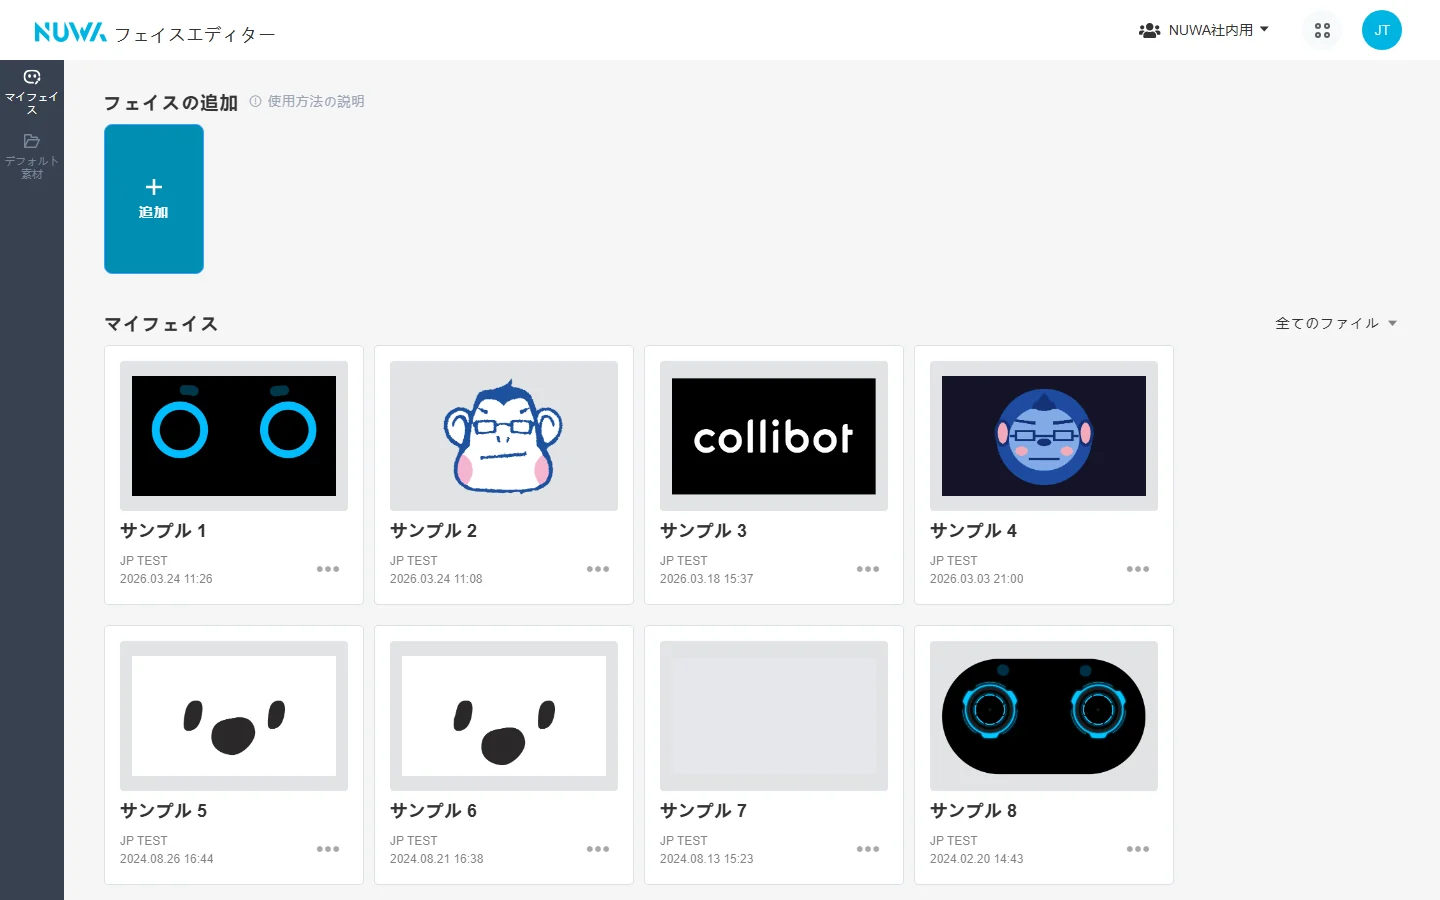Screen dimensions: 1440x900
Task: Click the date 2026.03.24 11:26
Action: 166,579
